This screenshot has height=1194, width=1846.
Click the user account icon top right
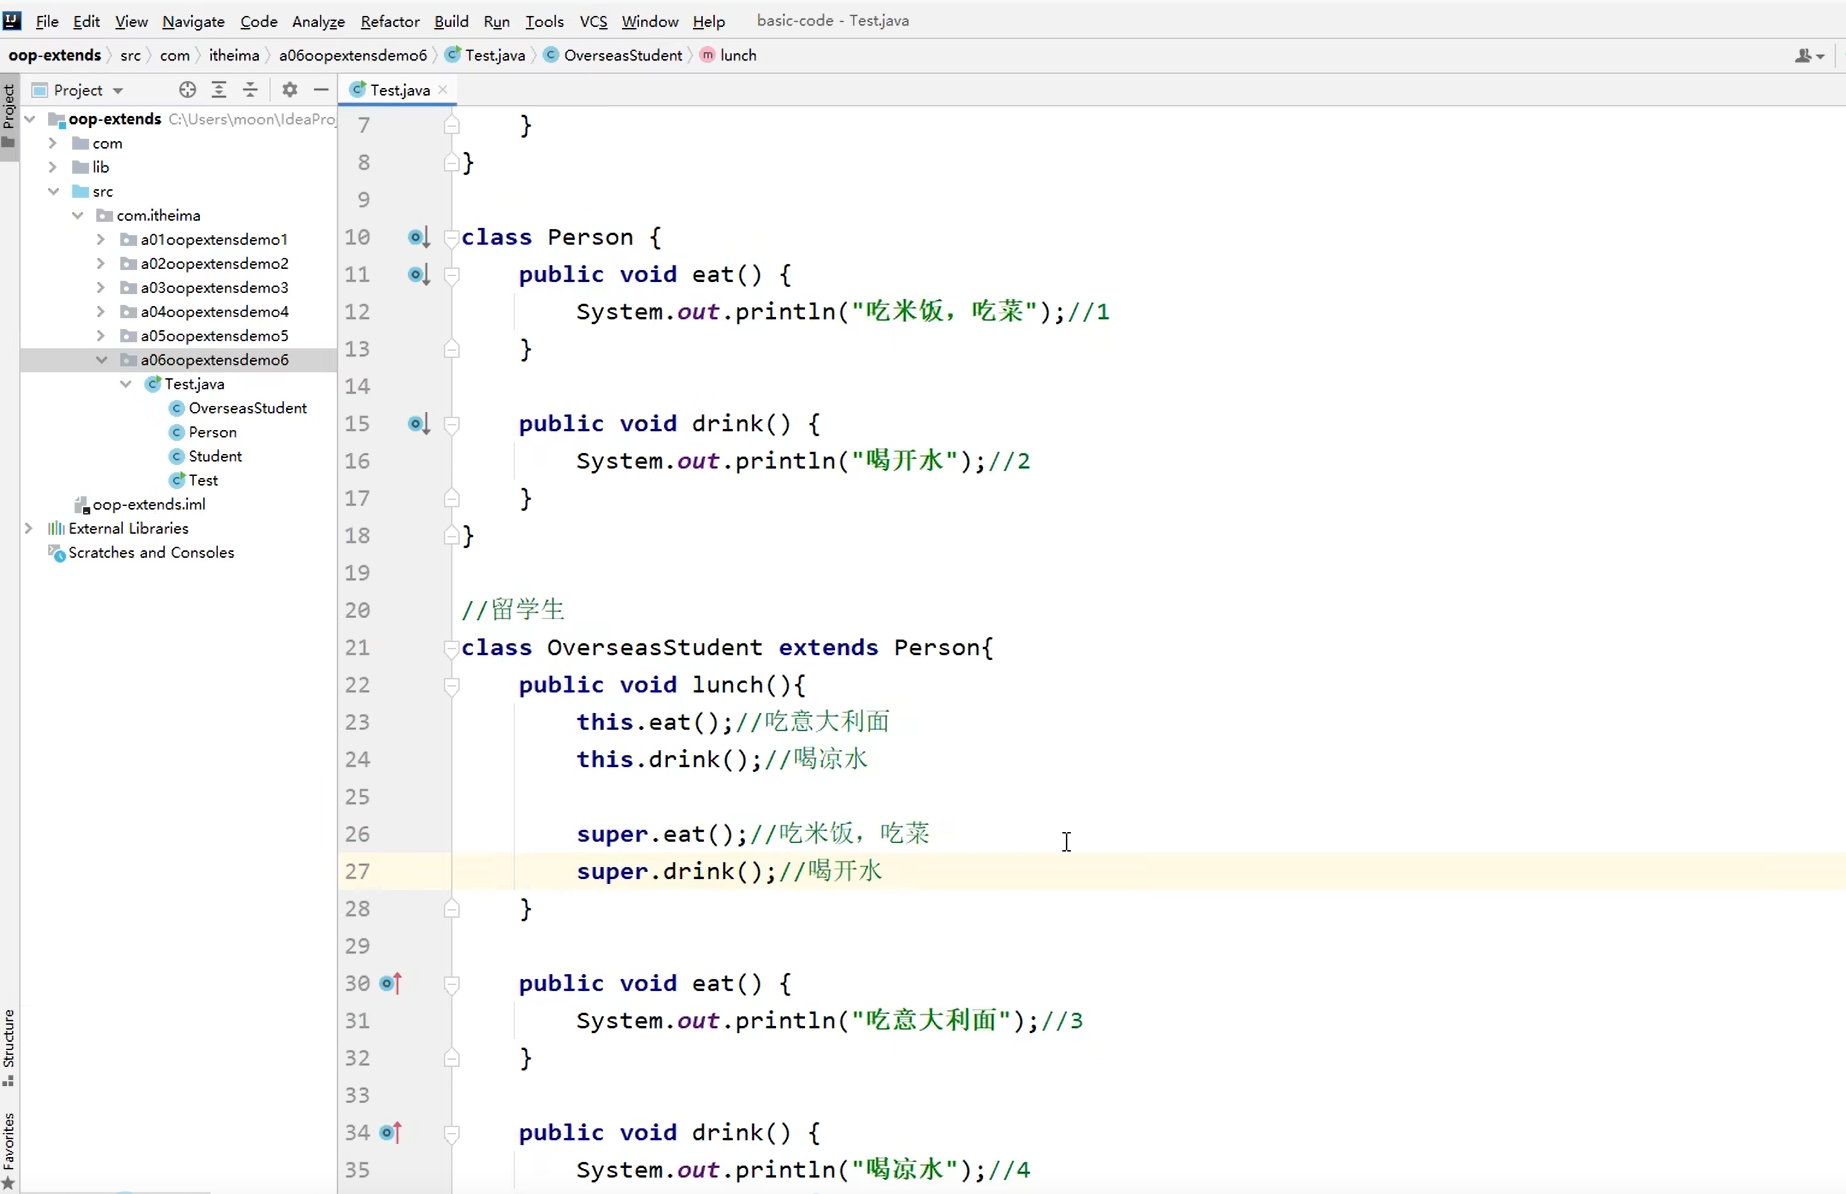click(x=1801, y=56)
